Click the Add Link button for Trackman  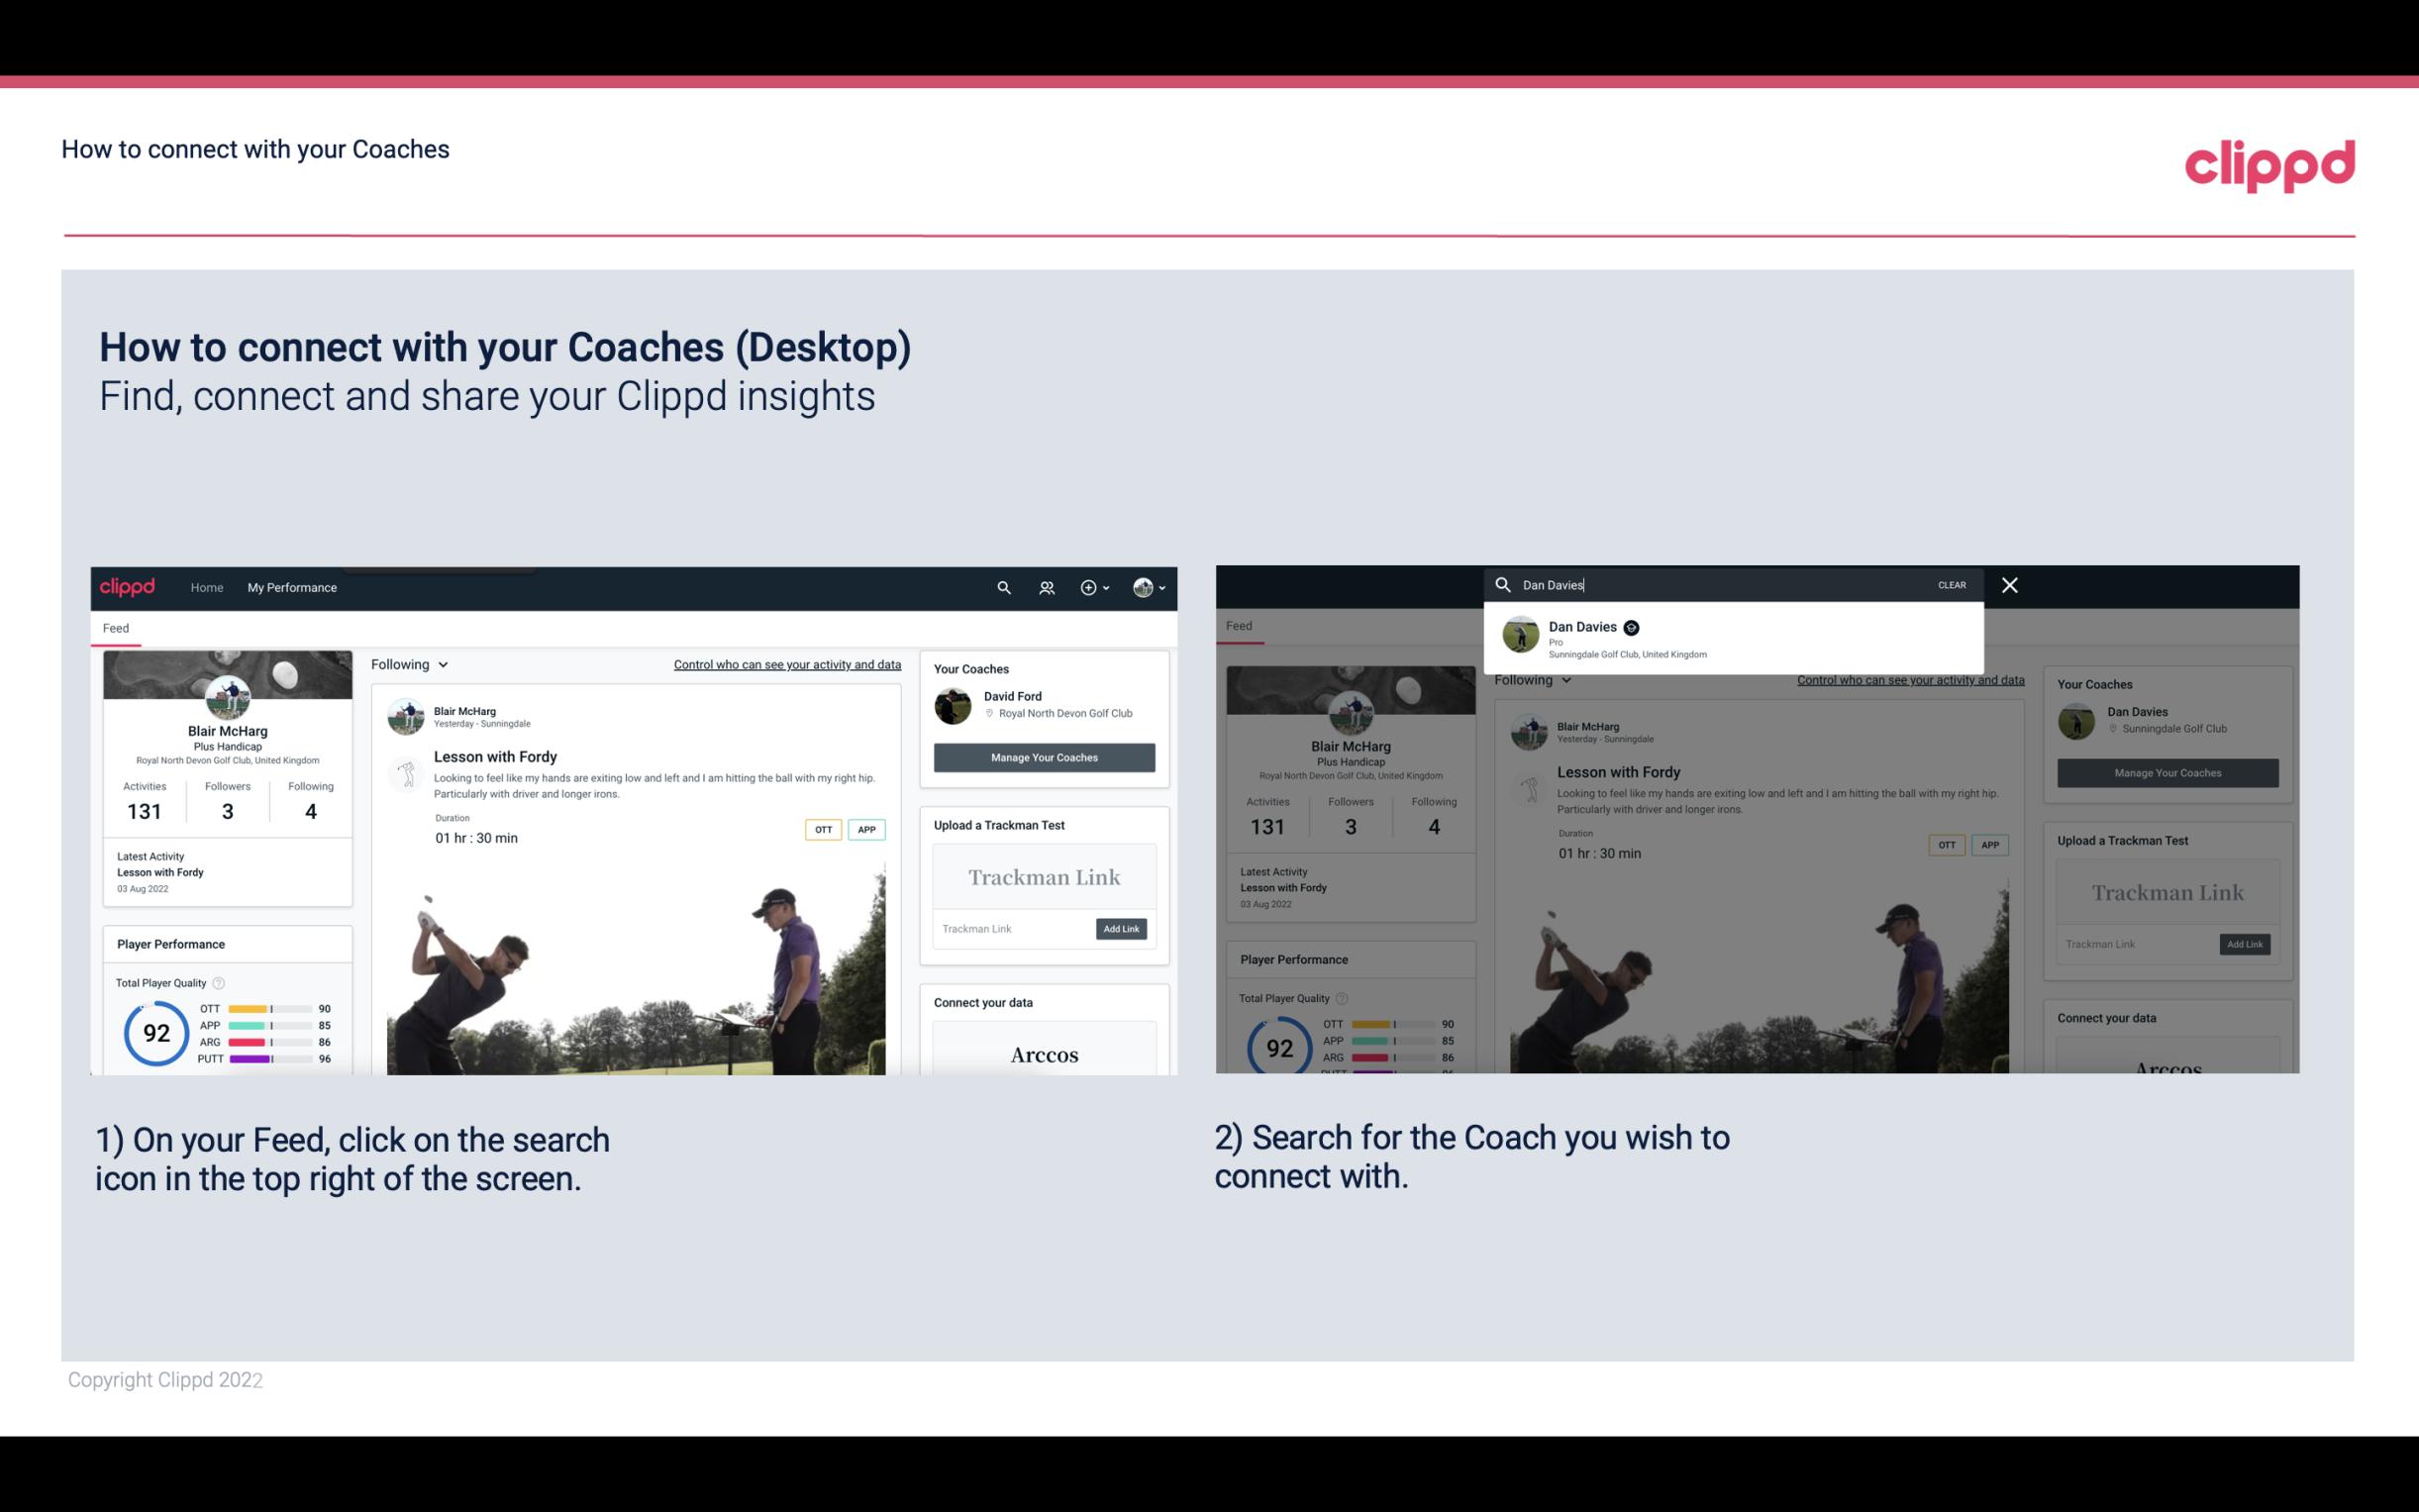[1122, 929]
